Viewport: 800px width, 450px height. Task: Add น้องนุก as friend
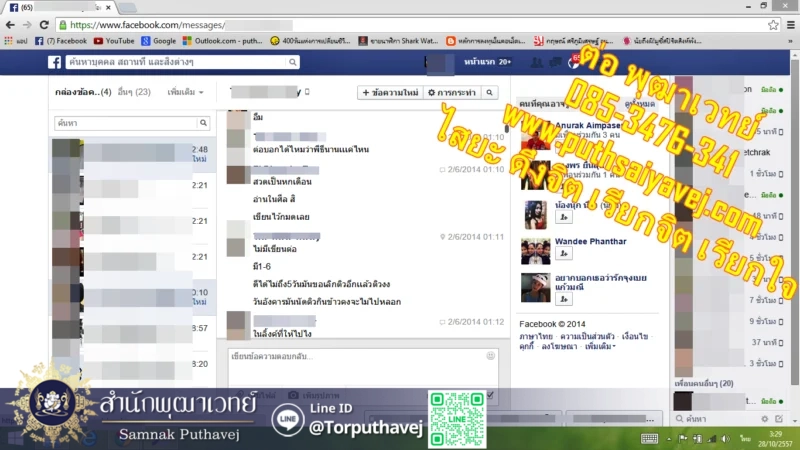(x=563, y=217)
